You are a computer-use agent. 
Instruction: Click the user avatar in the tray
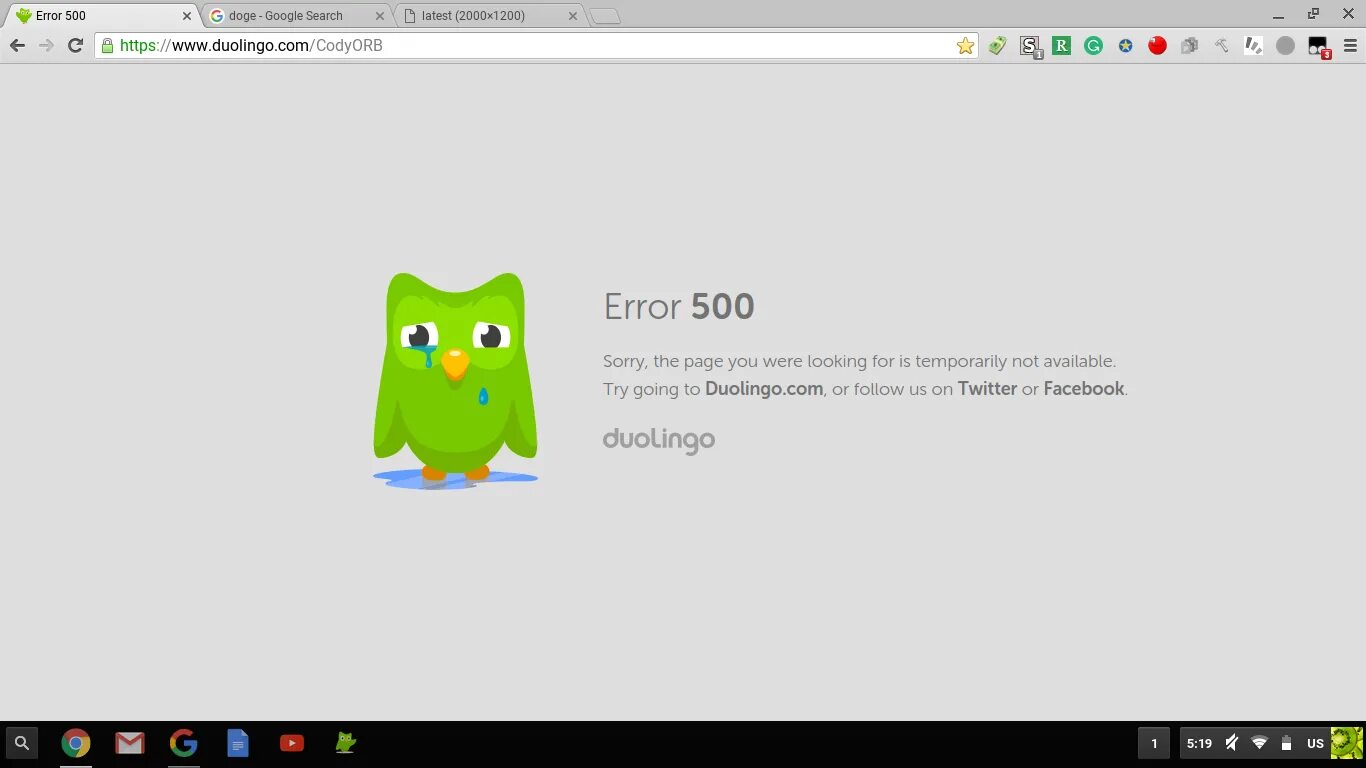click(1346, 743)
